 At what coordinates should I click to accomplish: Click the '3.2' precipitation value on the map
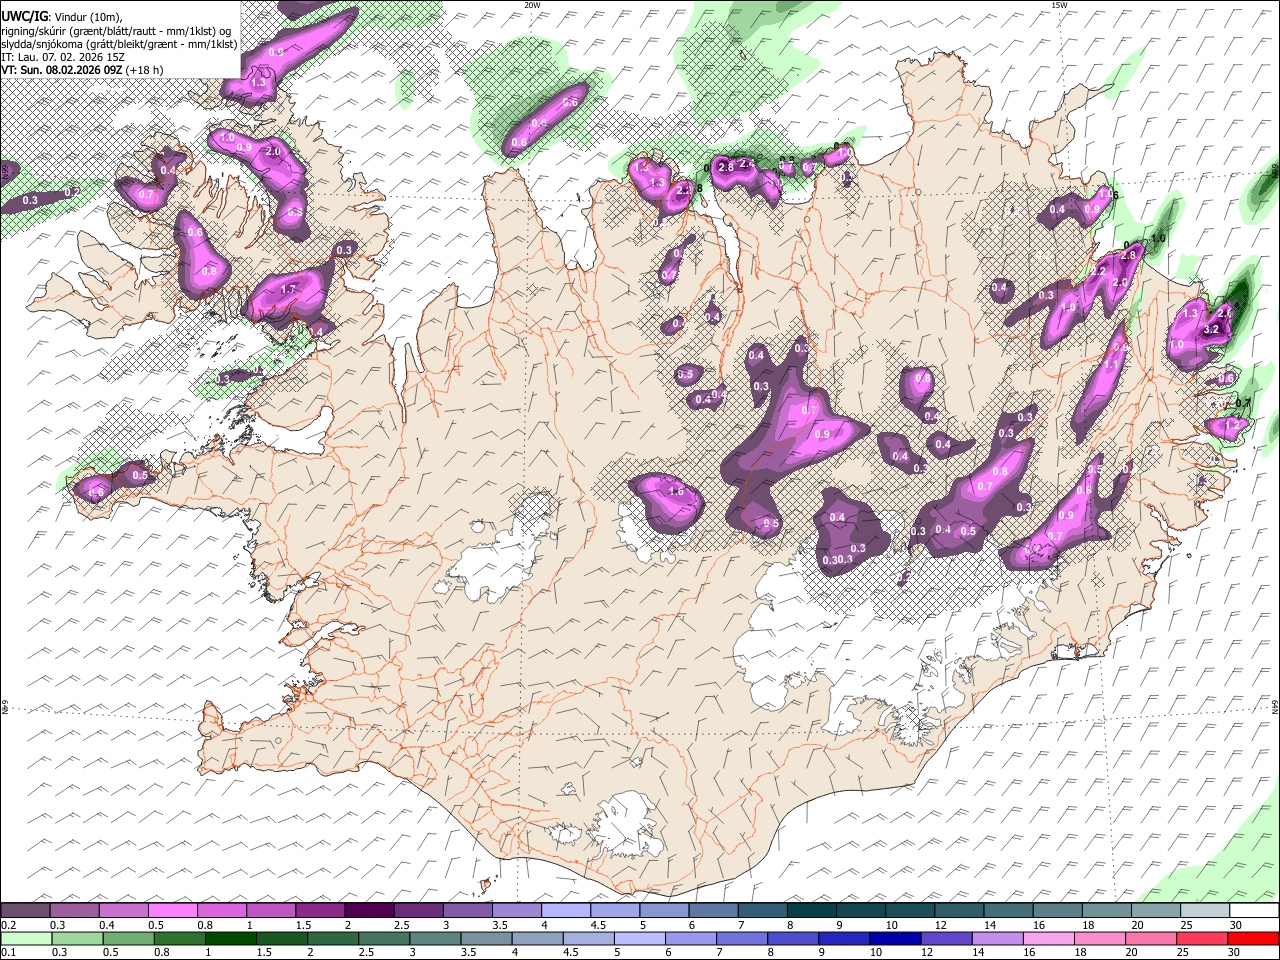(1210, 329)
